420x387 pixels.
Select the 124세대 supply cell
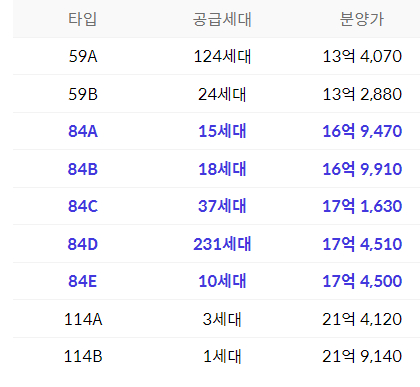[222, 56]
